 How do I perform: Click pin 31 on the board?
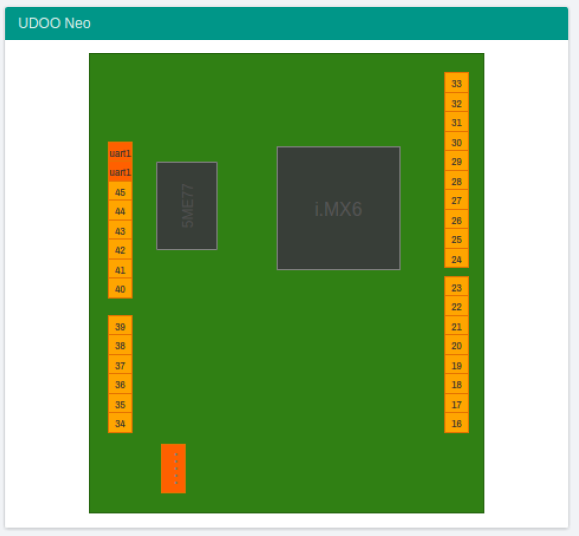click(456, 122)
